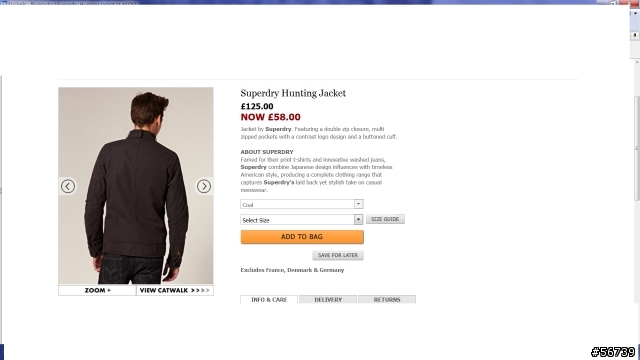
Task: Open the View Catwalk video
Action: (x=175, y=290)
